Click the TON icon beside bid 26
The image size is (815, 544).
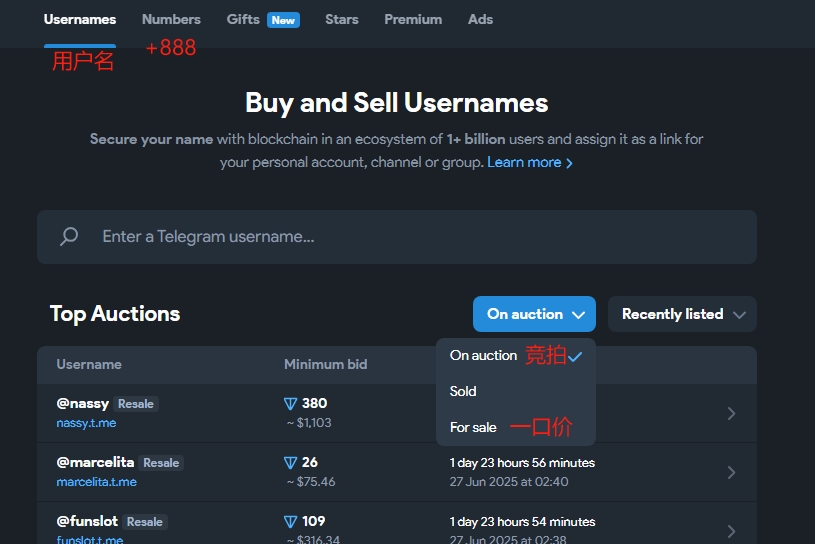(291, 462)
